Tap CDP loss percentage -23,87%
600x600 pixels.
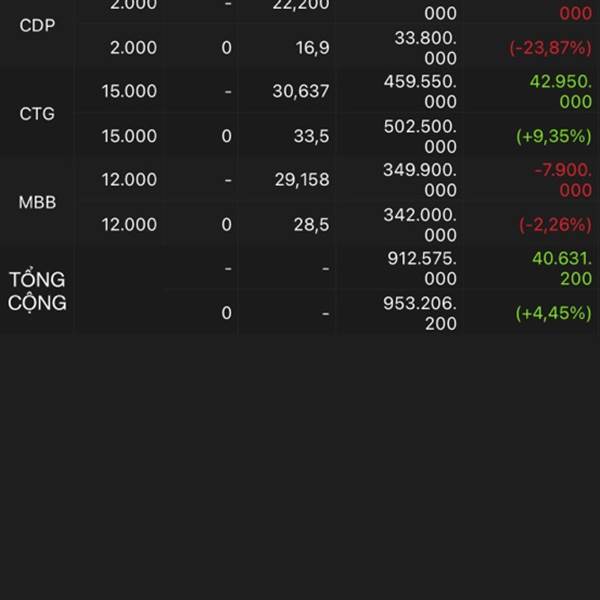click(x=551, y=48)
